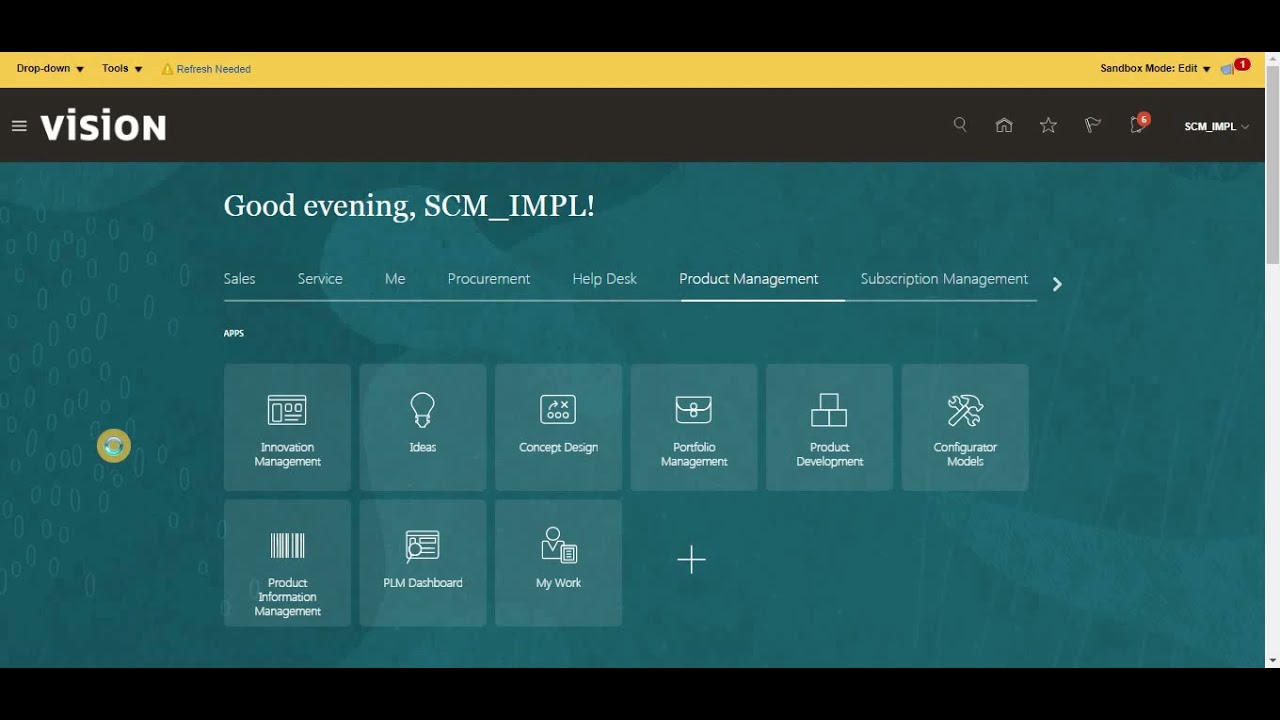
Task: Open Product Information Management app
Action: coord(287,563)
